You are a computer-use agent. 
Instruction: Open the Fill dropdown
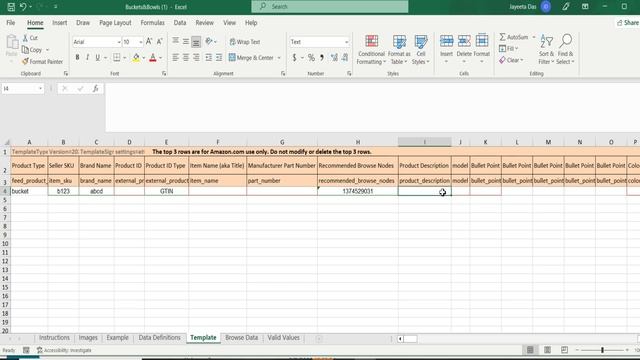(x=509, y=49)
